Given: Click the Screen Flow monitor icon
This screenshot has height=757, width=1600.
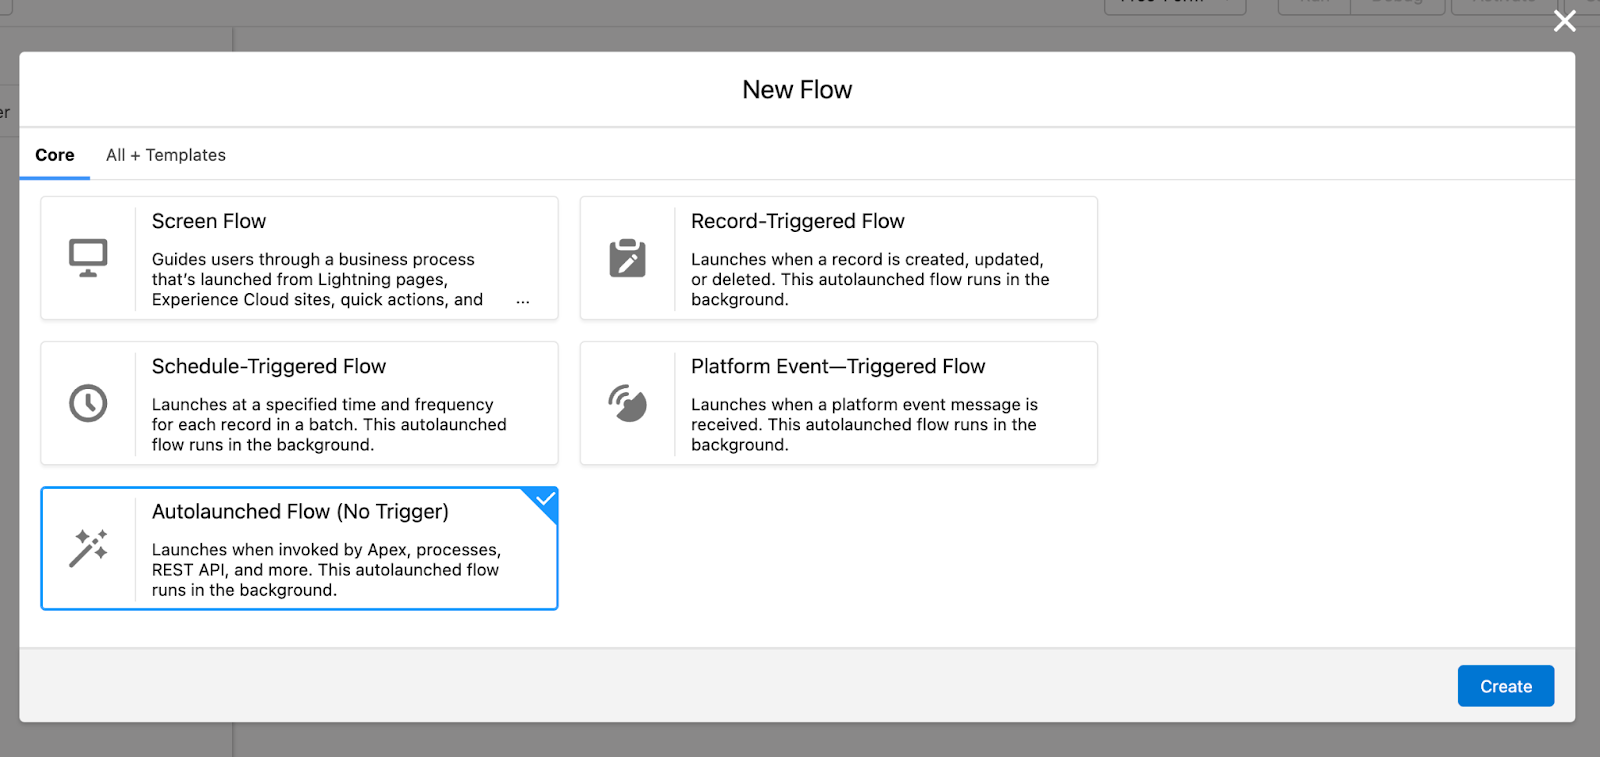Looking at the screenshot, I should pyautogui.click(x=88, y=258).
